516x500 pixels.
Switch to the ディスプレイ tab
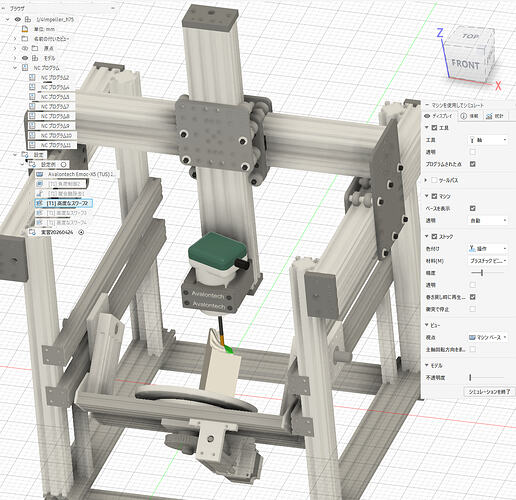coord(438,116)
